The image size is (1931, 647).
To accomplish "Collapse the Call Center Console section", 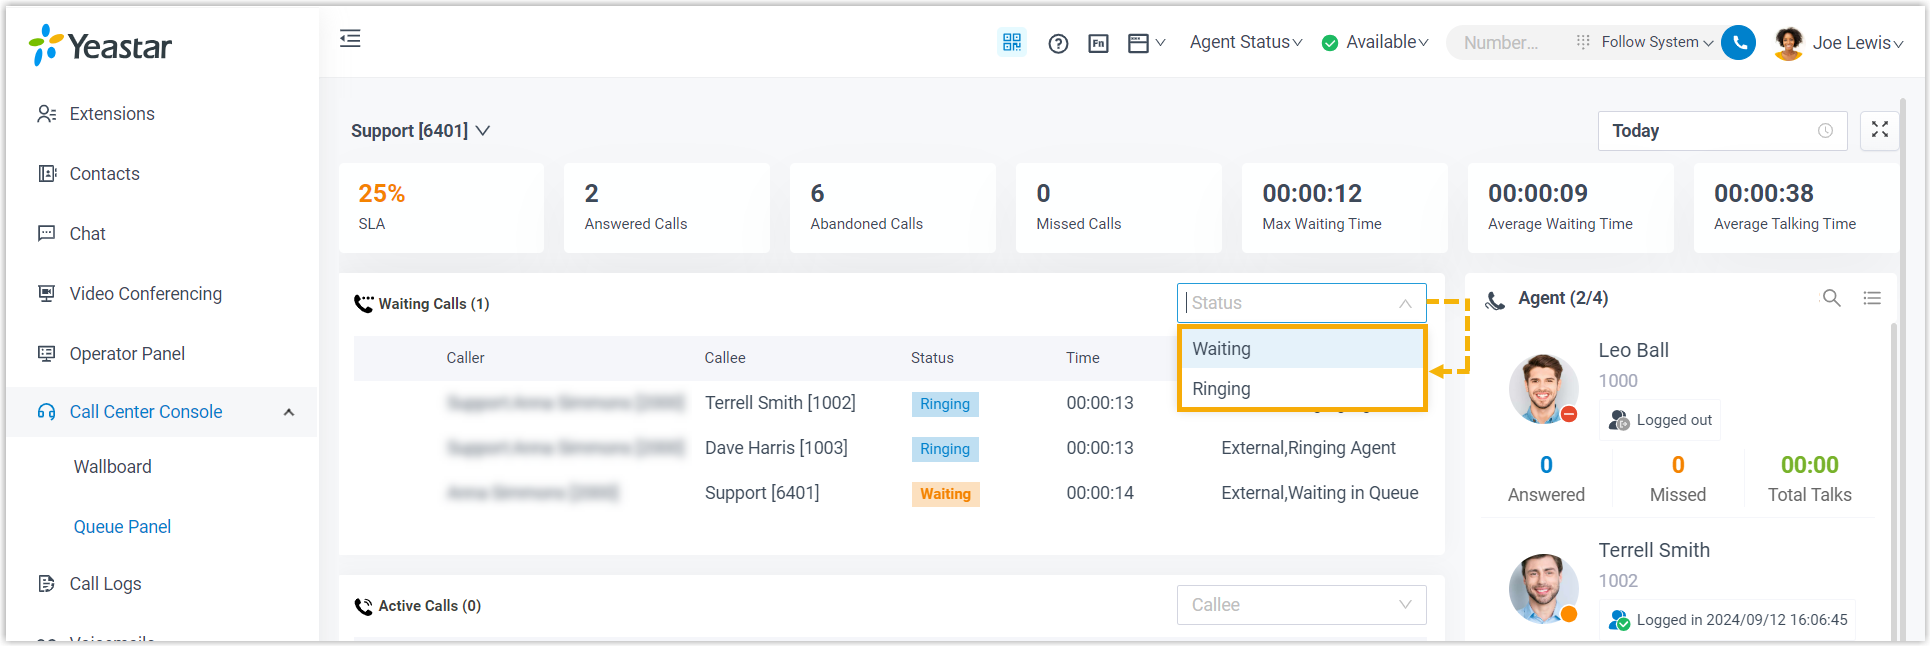I will [288, 412].
